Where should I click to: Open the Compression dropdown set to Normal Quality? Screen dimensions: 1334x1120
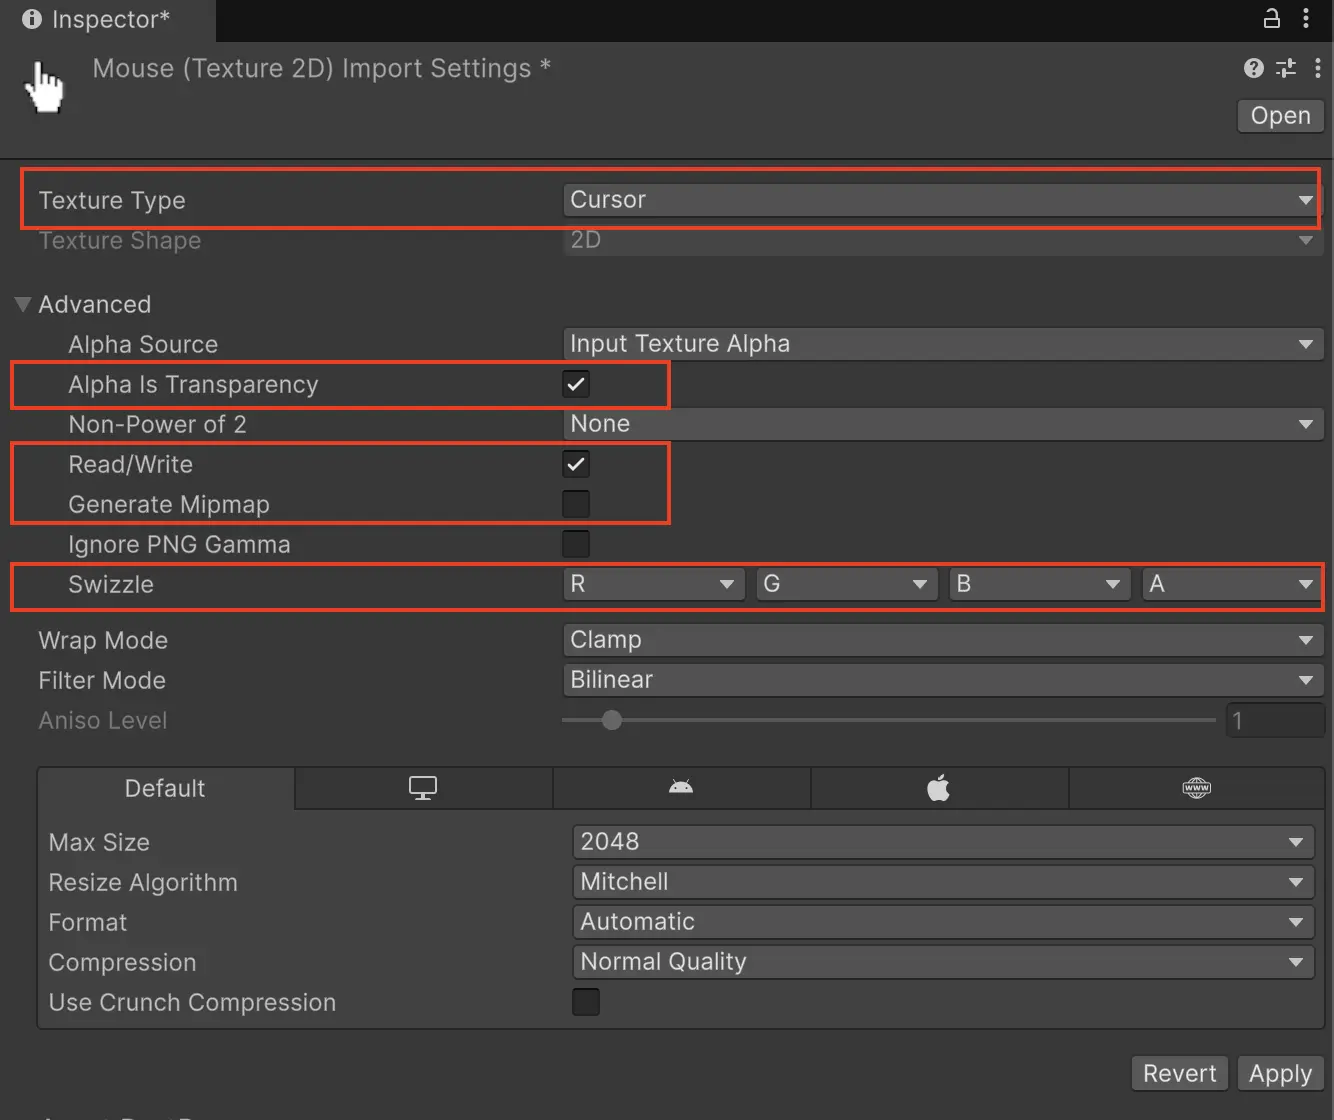click(943, 962)
